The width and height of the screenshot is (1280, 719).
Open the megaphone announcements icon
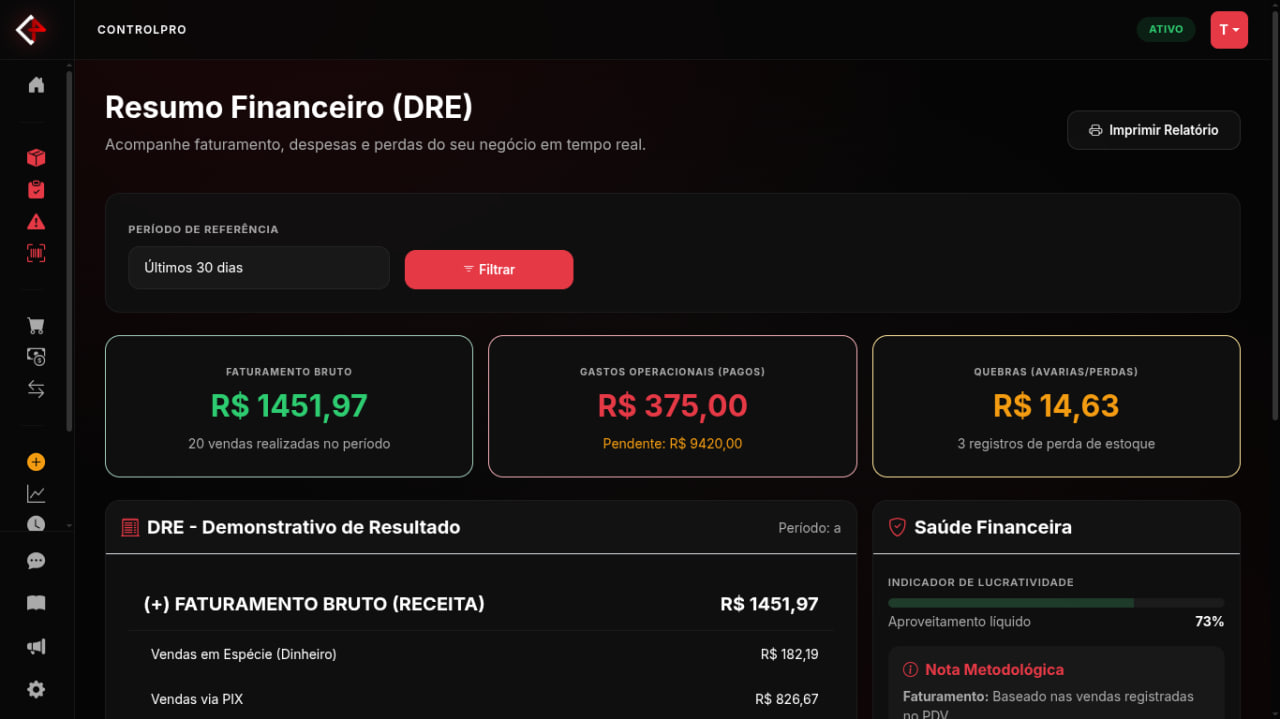tap(36, 647)
